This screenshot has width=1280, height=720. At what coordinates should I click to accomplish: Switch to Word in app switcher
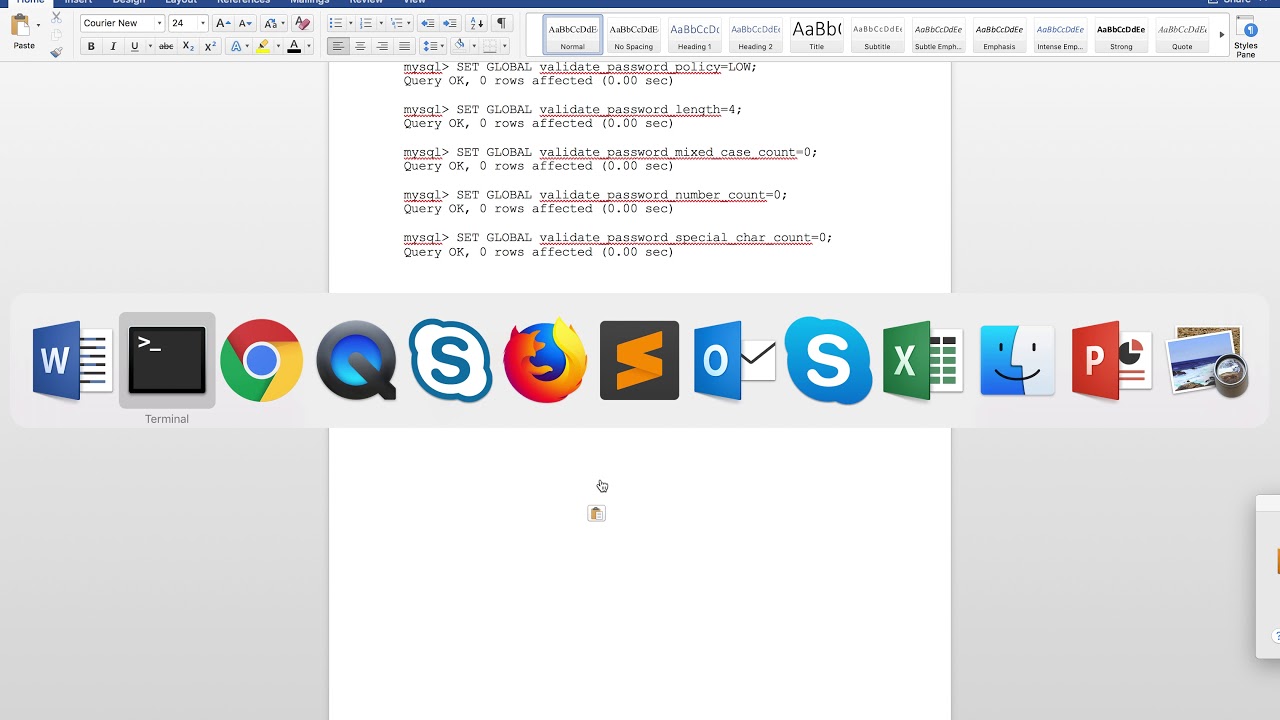[73, 360]
